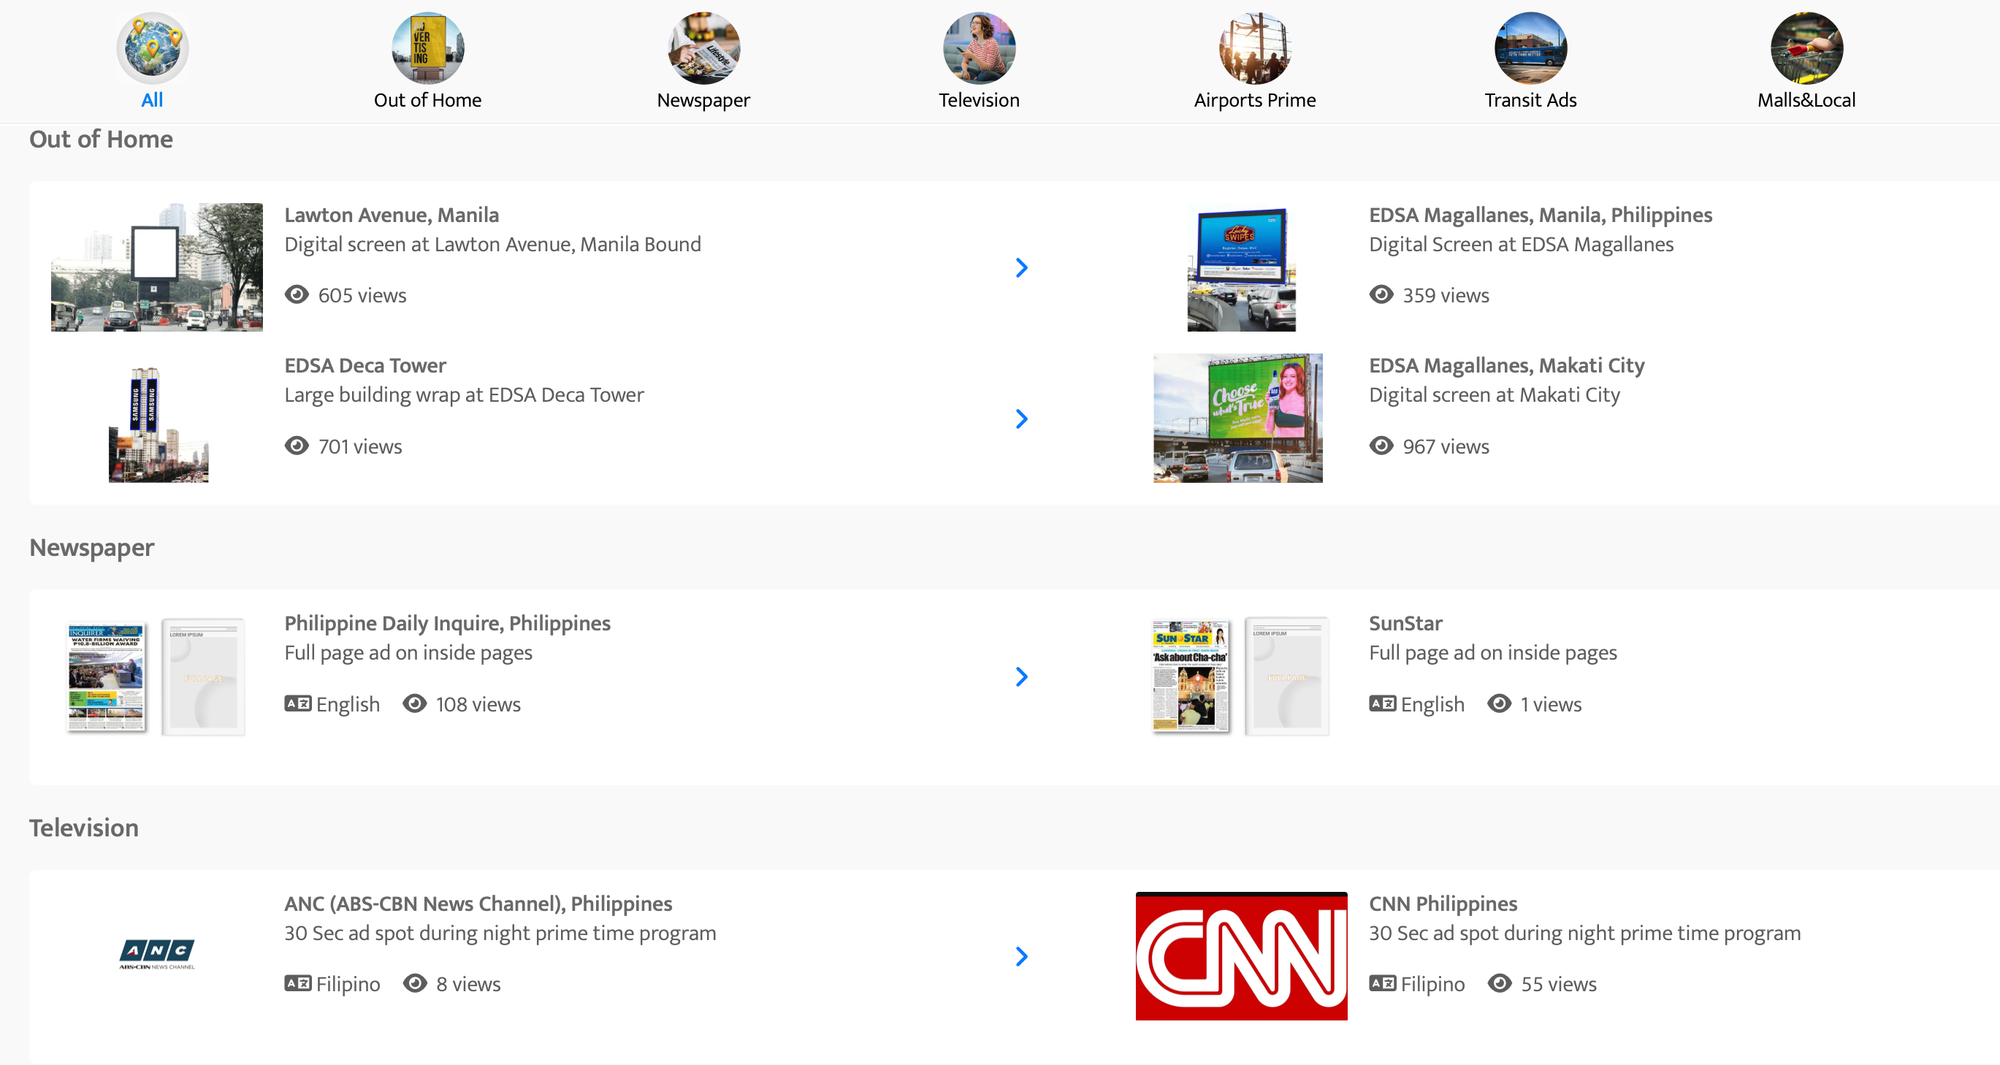
Task: Switch to the Airports Prime tab label
Action: tap(1255, 101)
